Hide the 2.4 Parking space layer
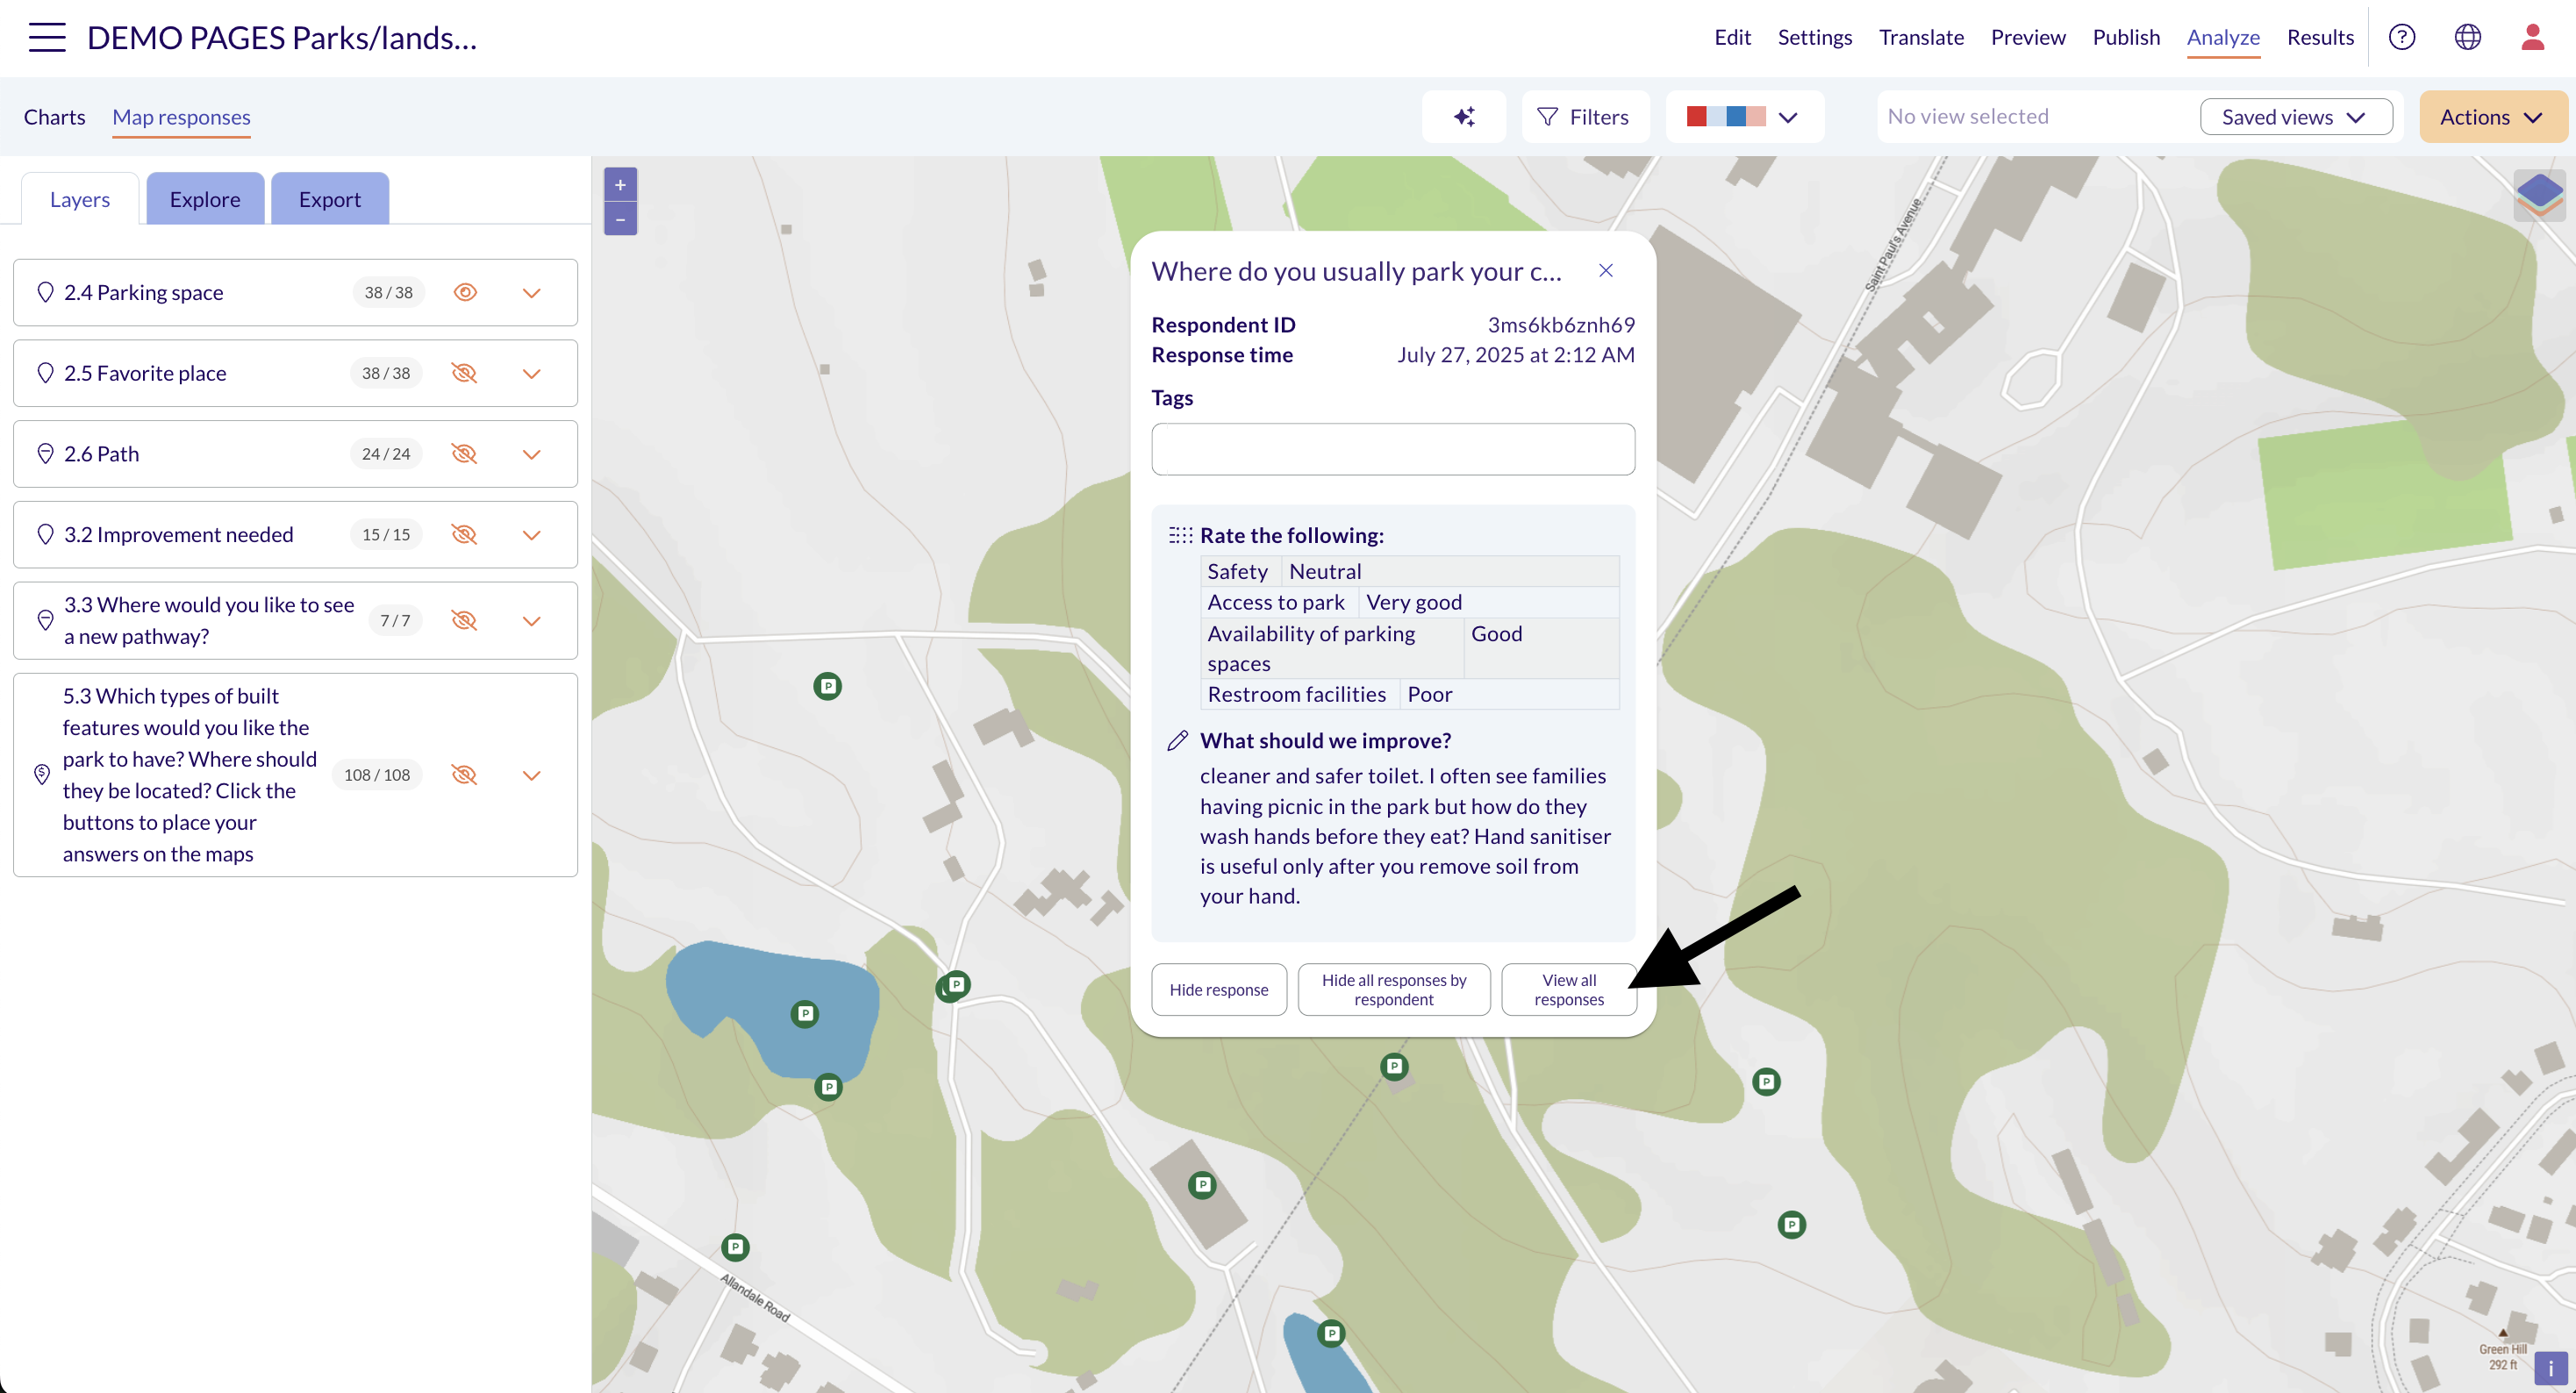The height and width of the screenshot is (1393, 2576). click(x=465, y=292)
